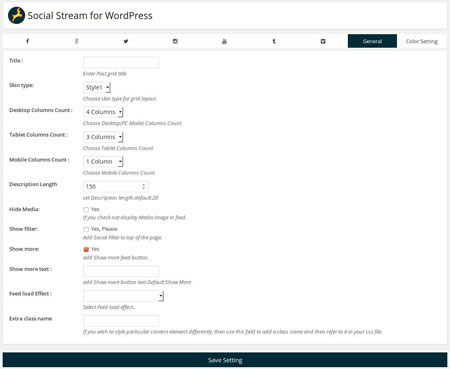450x369 pixels.
Task: Switch to the General tab
Action: click(x=372, y=41)
